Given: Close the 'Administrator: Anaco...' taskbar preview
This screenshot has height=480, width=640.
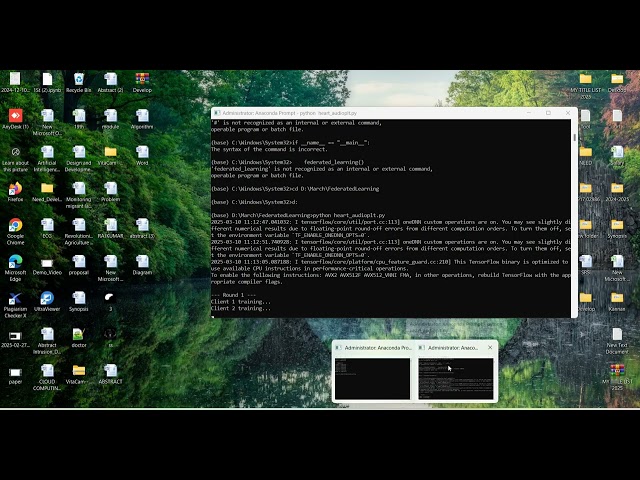Looking at the screenshot, I should (490, 347).
